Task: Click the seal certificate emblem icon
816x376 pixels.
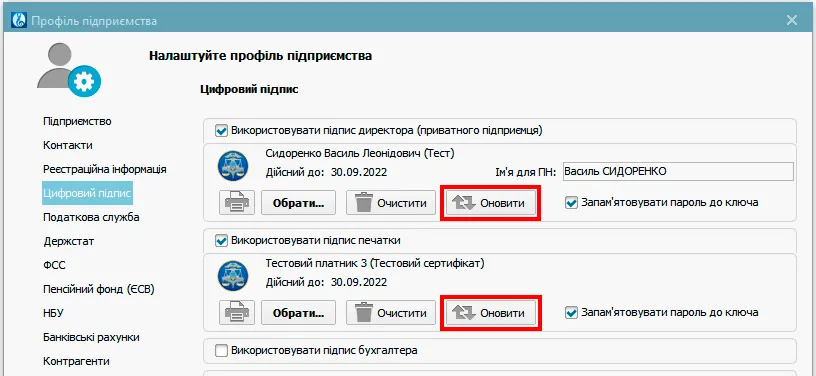Action: (x=233, y=275)
